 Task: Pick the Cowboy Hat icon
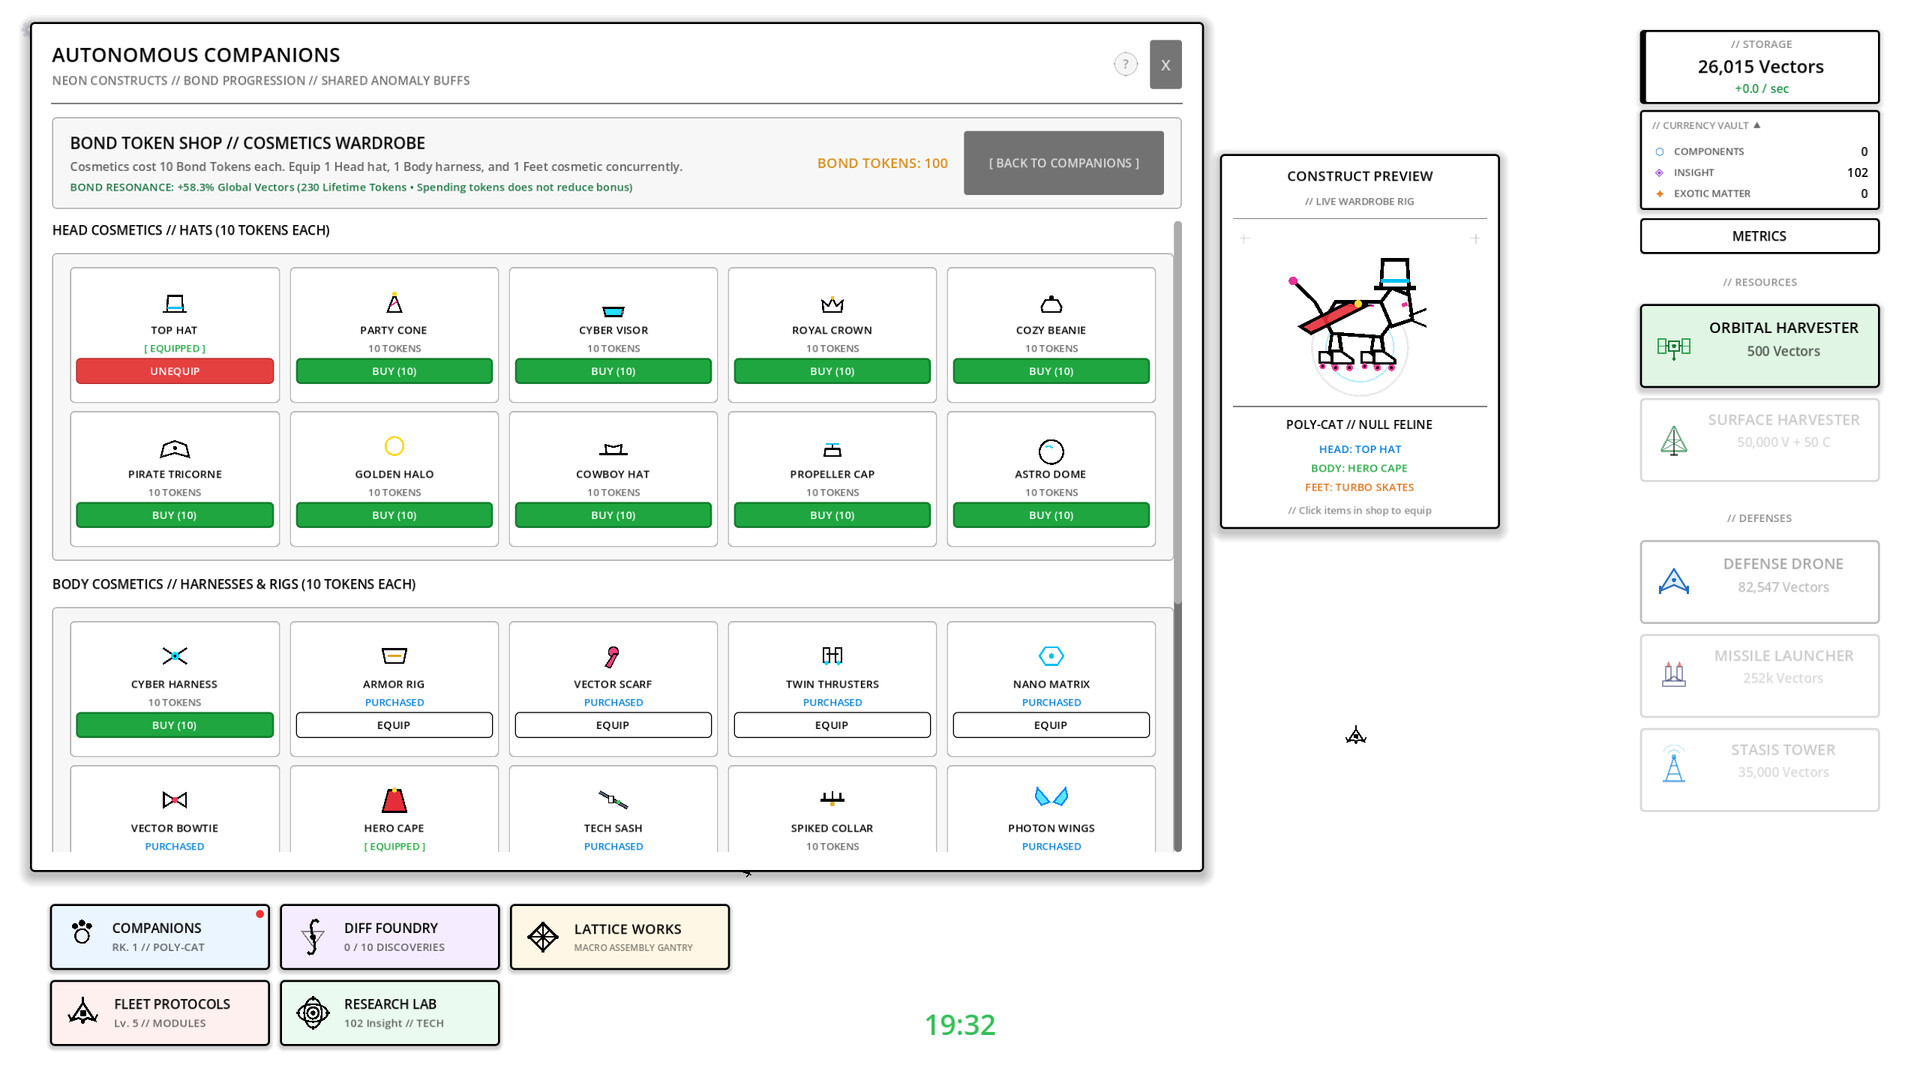[613, 449]
